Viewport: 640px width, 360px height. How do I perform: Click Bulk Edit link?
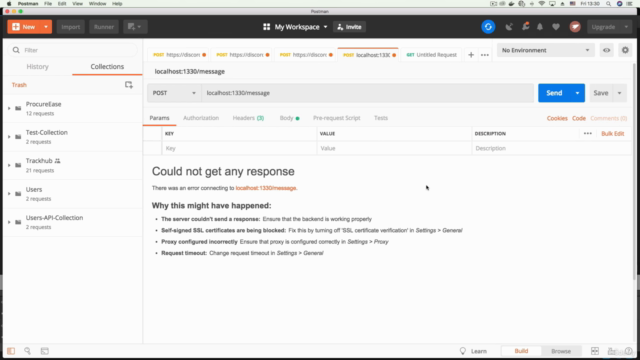(x=613, y=133)
